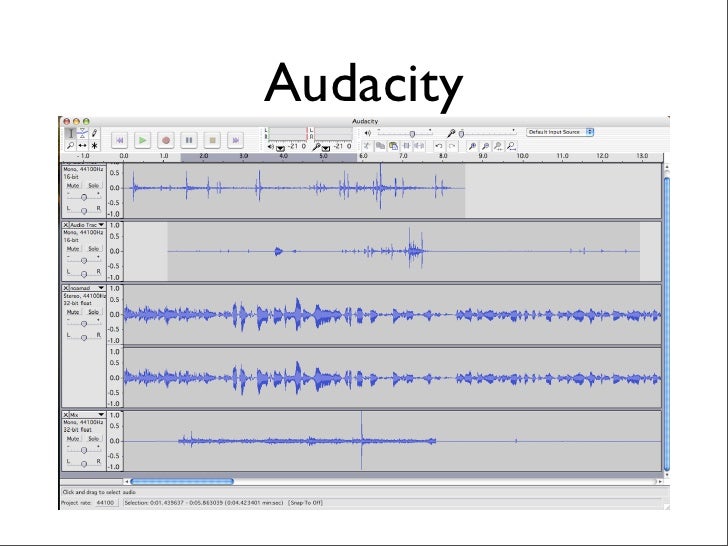Click the Stop button
Image resolution: width=728 pixels, height=546 pixels.
(x=212, y=140)
